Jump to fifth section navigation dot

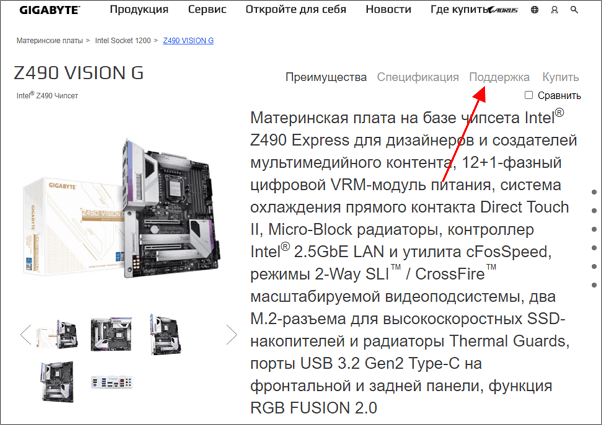594,266
